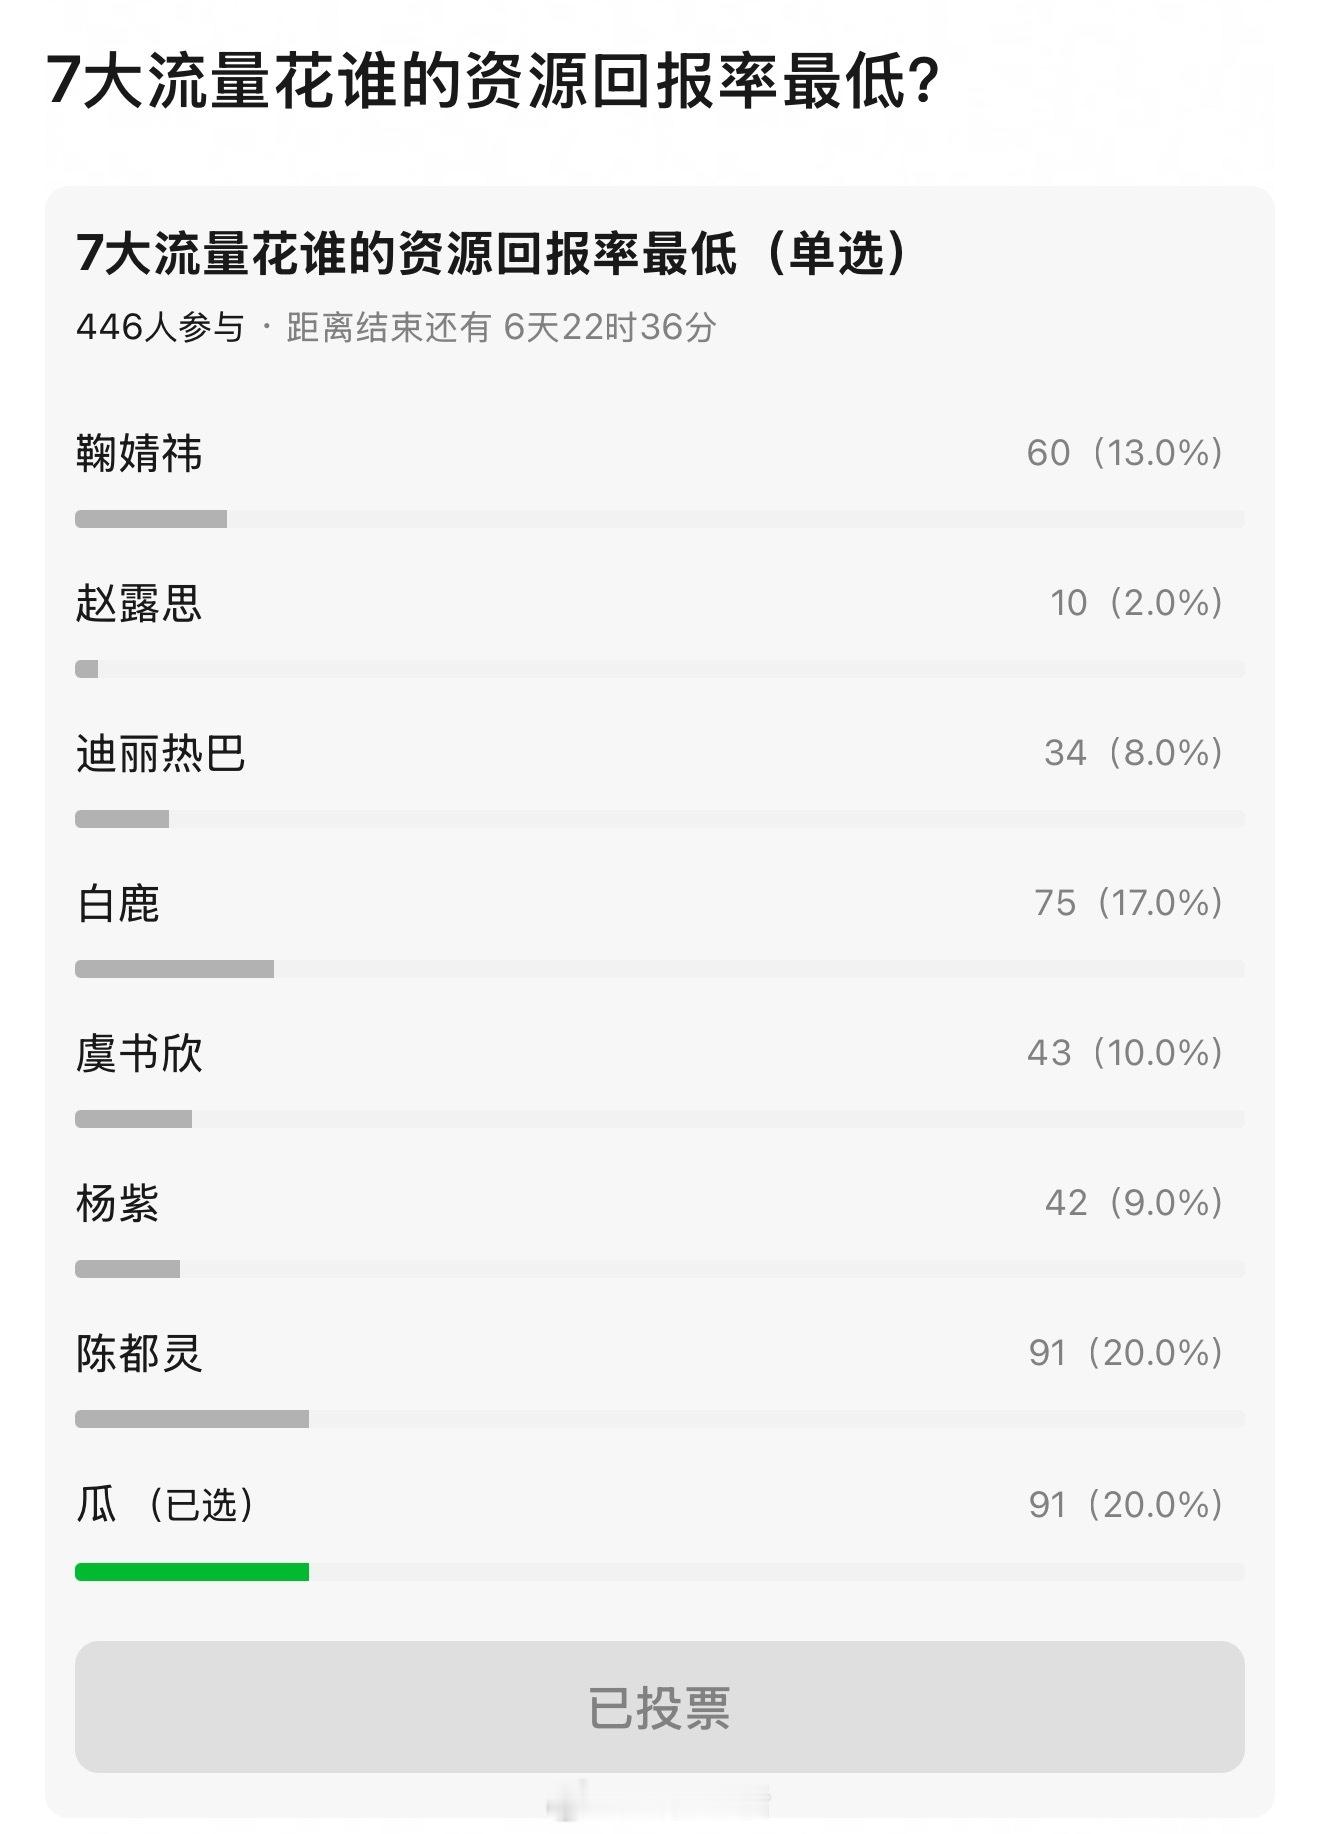This screenshot has height=1834, width=1320.
Task: Click the 446人参与 participant count
Action: (160, 327)
